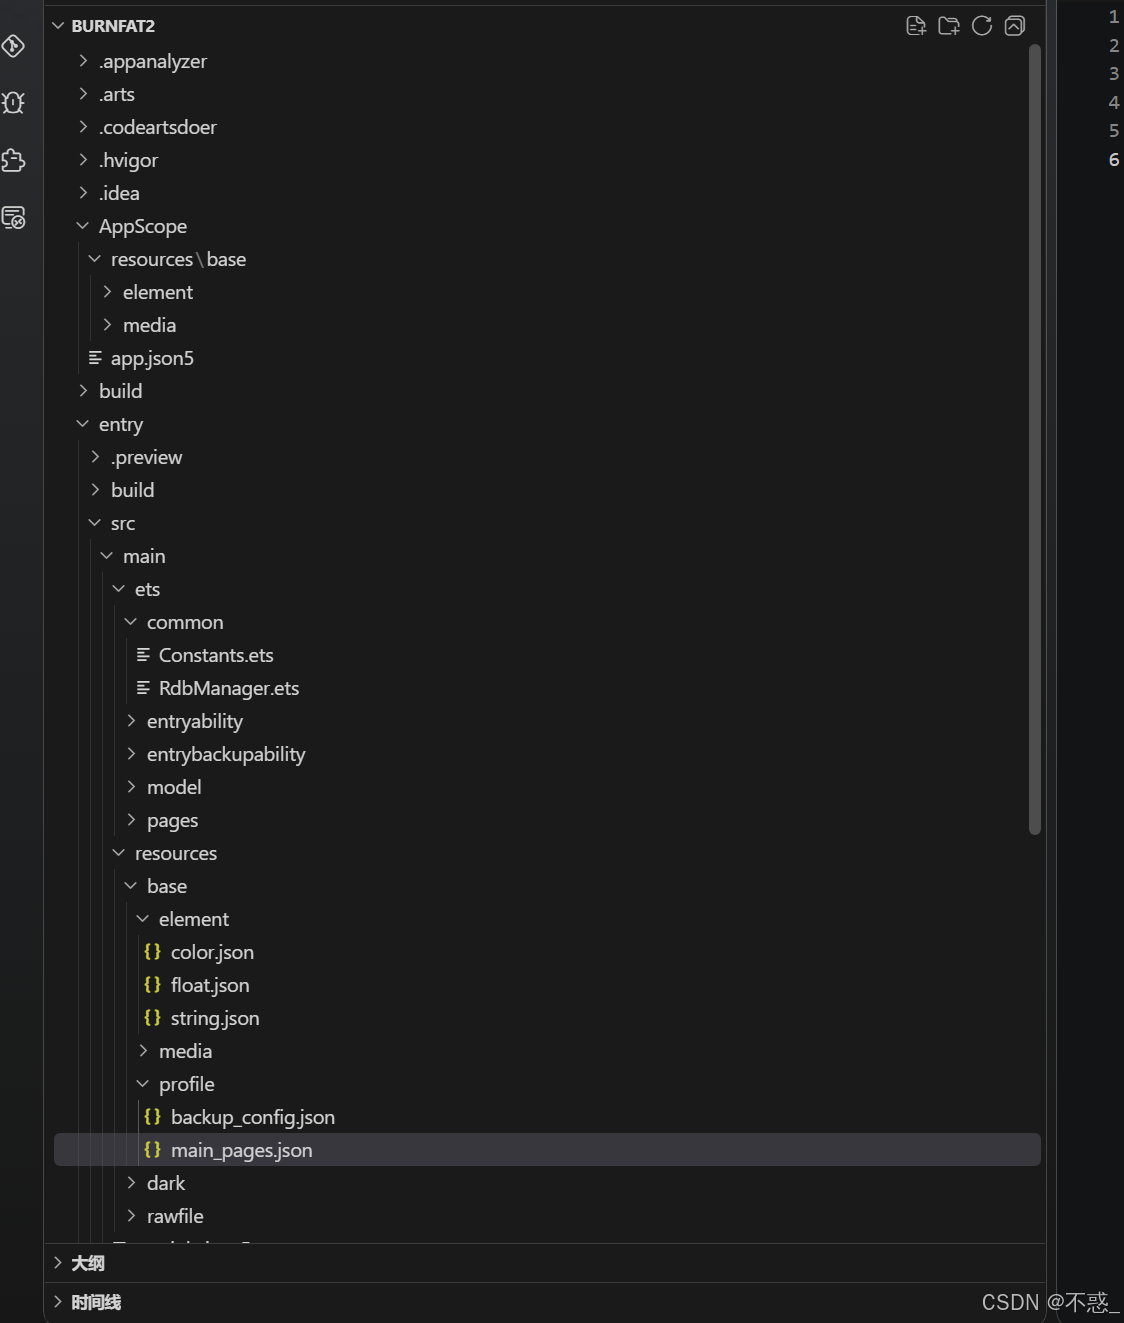1124x1323 pixels.
Task: Open color.json file
Action: click(x=212, y=952)
